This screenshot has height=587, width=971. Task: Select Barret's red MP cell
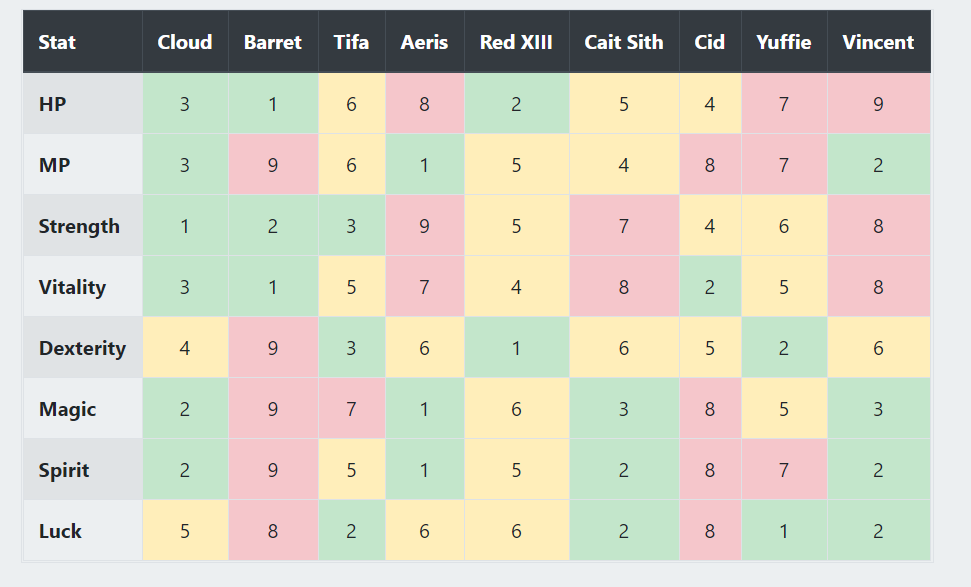tap(273, 165)
